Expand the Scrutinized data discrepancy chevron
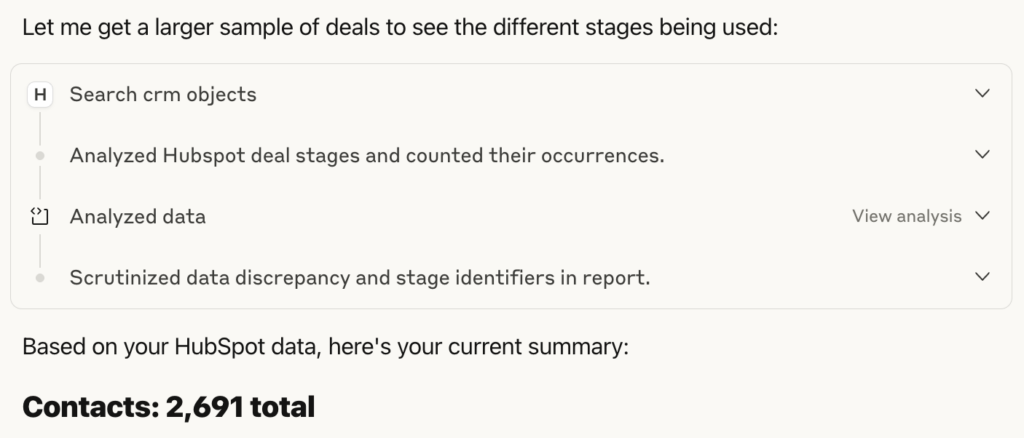Image resolution: width=1024 pixels, height=438 pixels. (982, 277)
